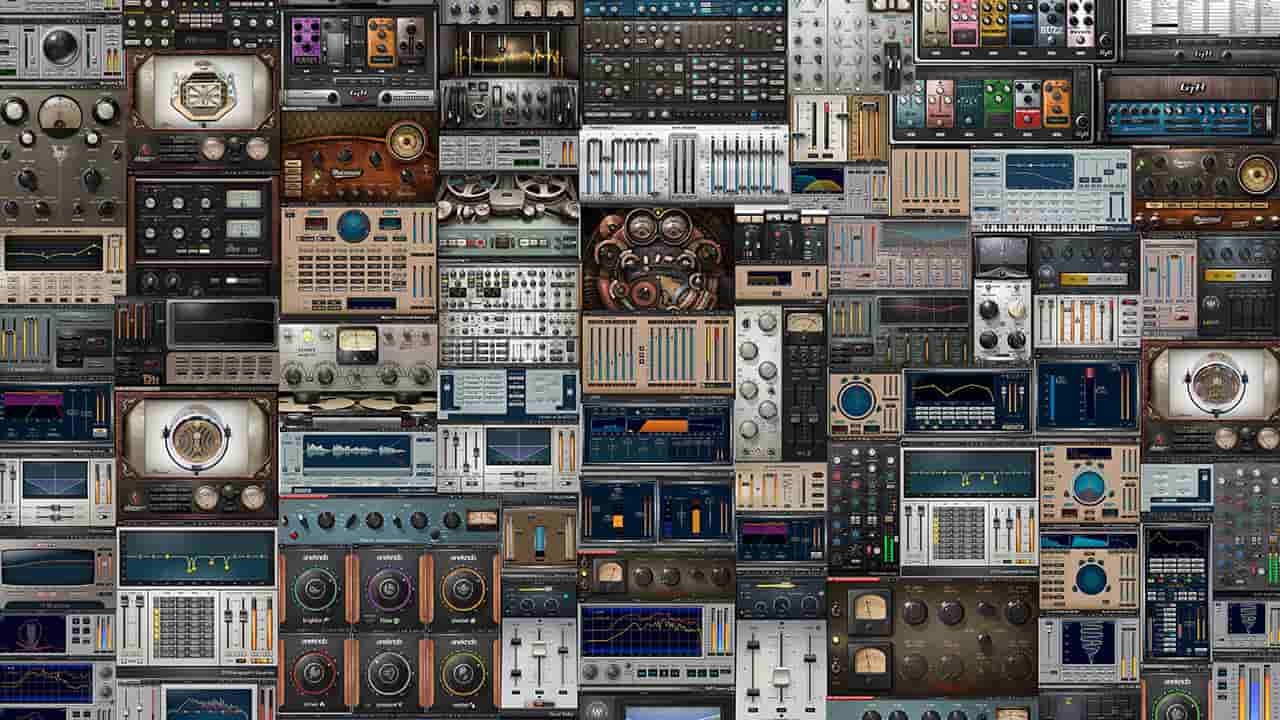Click the circular blue radar display
Viewport: 1280px width, 720px height.
[x=856, y=402]
